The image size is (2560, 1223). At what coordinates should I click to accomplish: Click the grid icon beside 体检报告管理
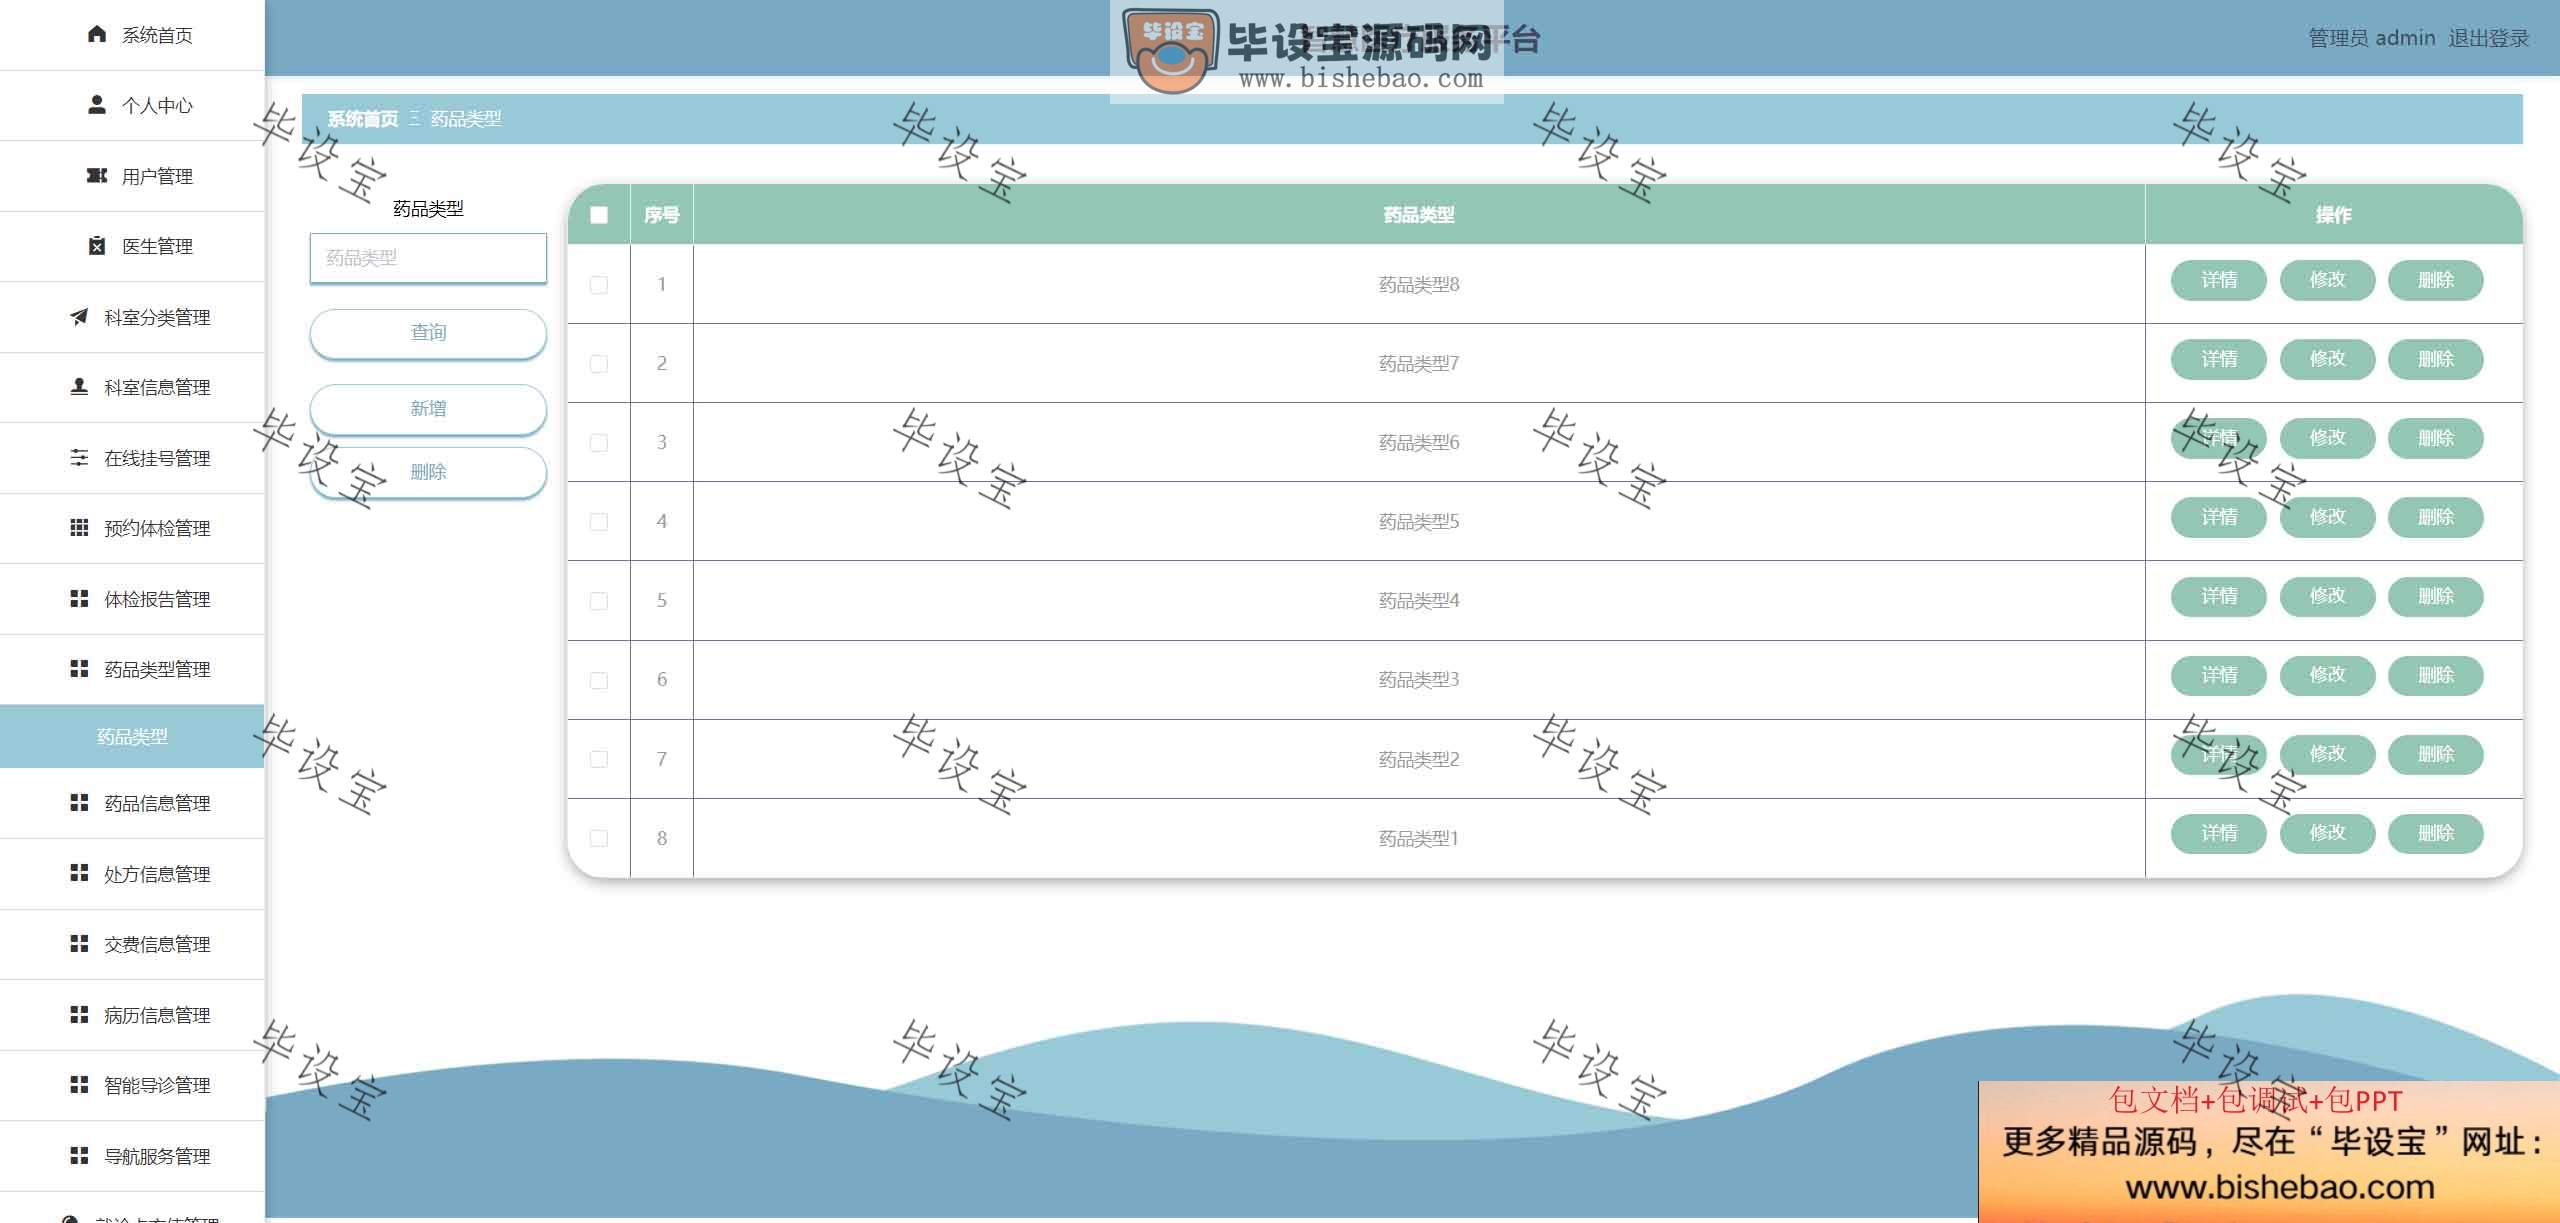(x=79, y=599)
